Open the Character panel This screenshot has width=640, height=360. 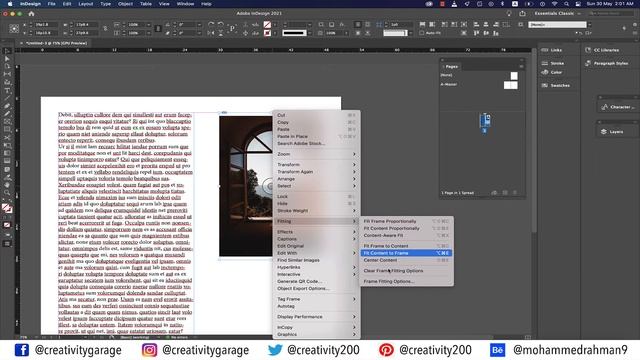click(618, 107)
